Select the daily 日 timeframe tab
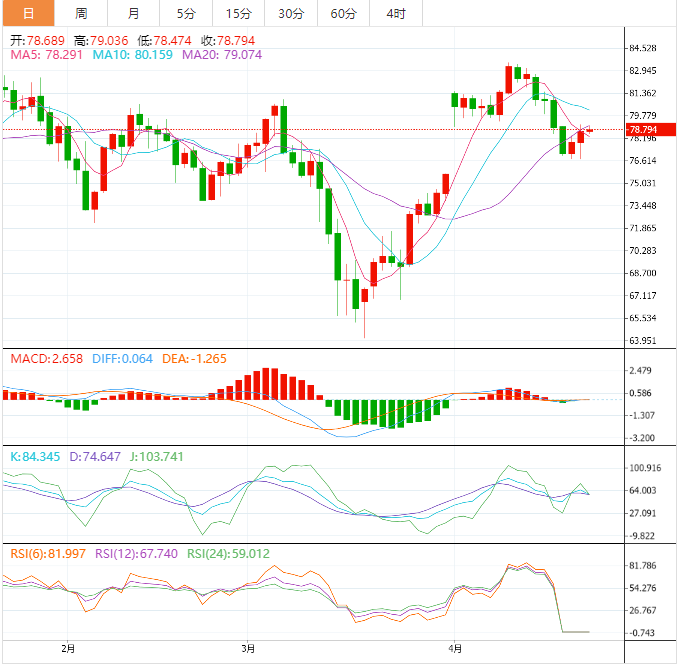Screen dimensions: 680x669 point(29,13)
